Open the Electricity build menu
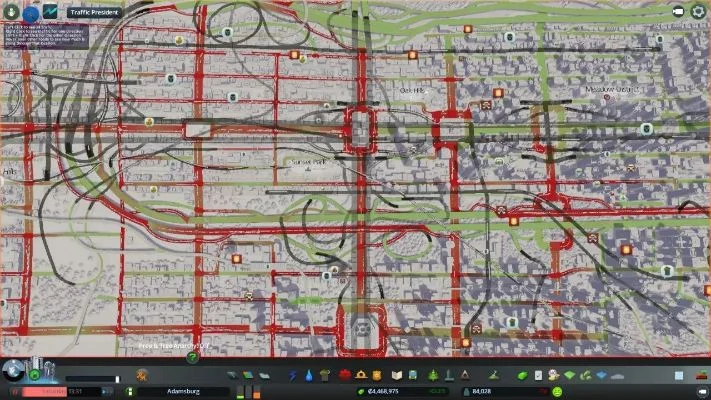The height and width of the screenshot is (400, 711). tap(293, 375)
